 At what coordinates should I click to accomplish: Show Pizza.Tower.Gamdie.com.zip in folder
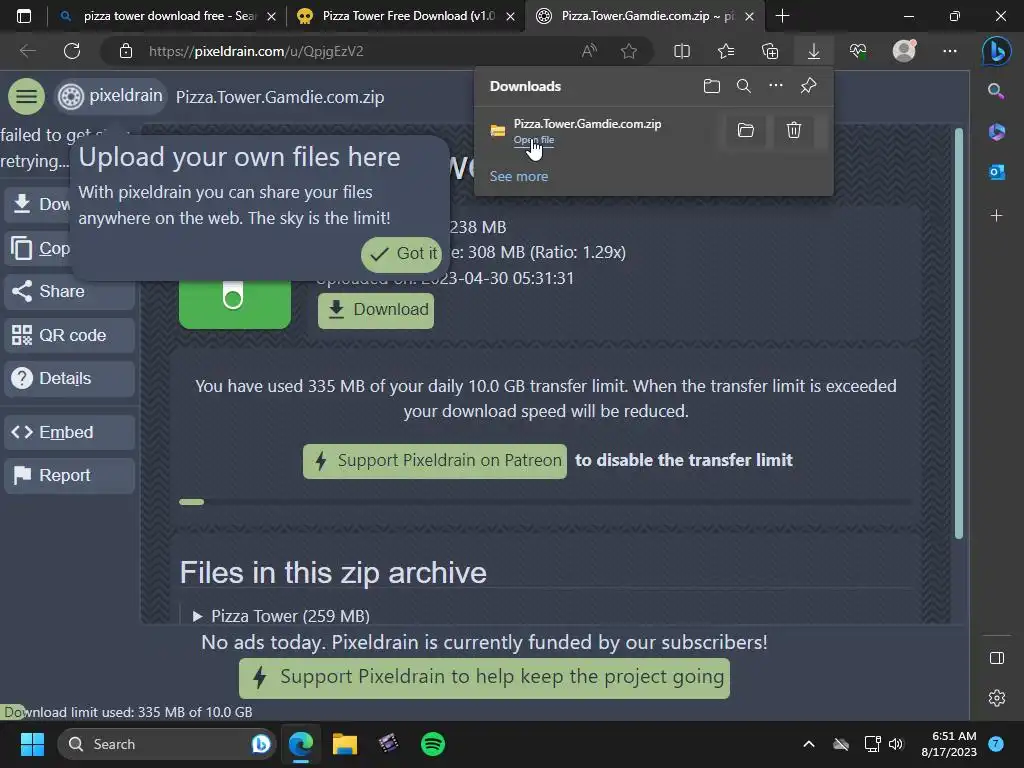(x=746, y=131)
